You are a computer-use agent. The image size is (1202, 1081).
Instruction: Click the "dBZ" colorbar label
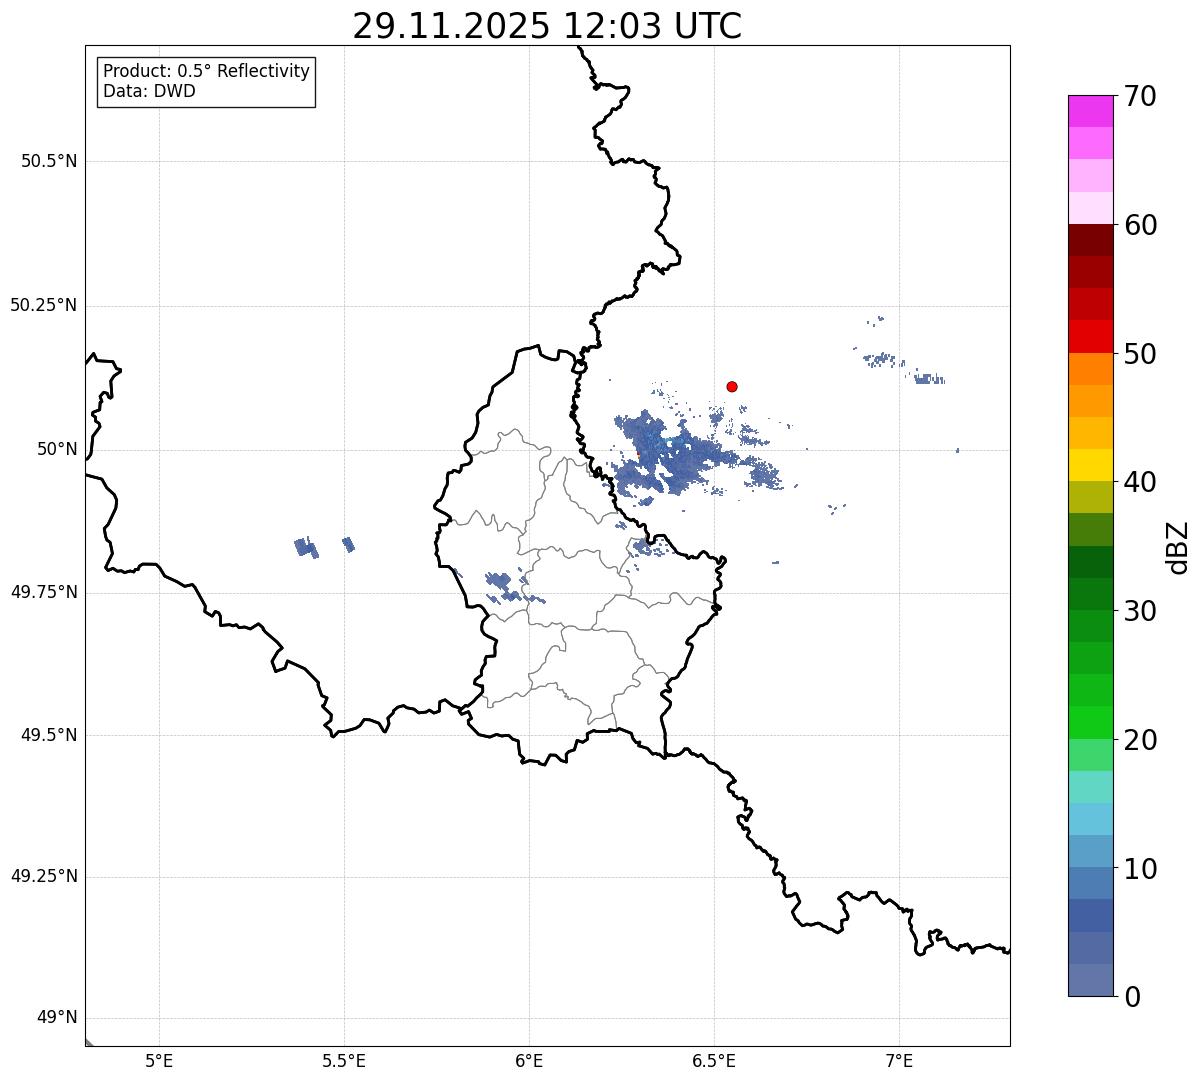click(1178, 546)
